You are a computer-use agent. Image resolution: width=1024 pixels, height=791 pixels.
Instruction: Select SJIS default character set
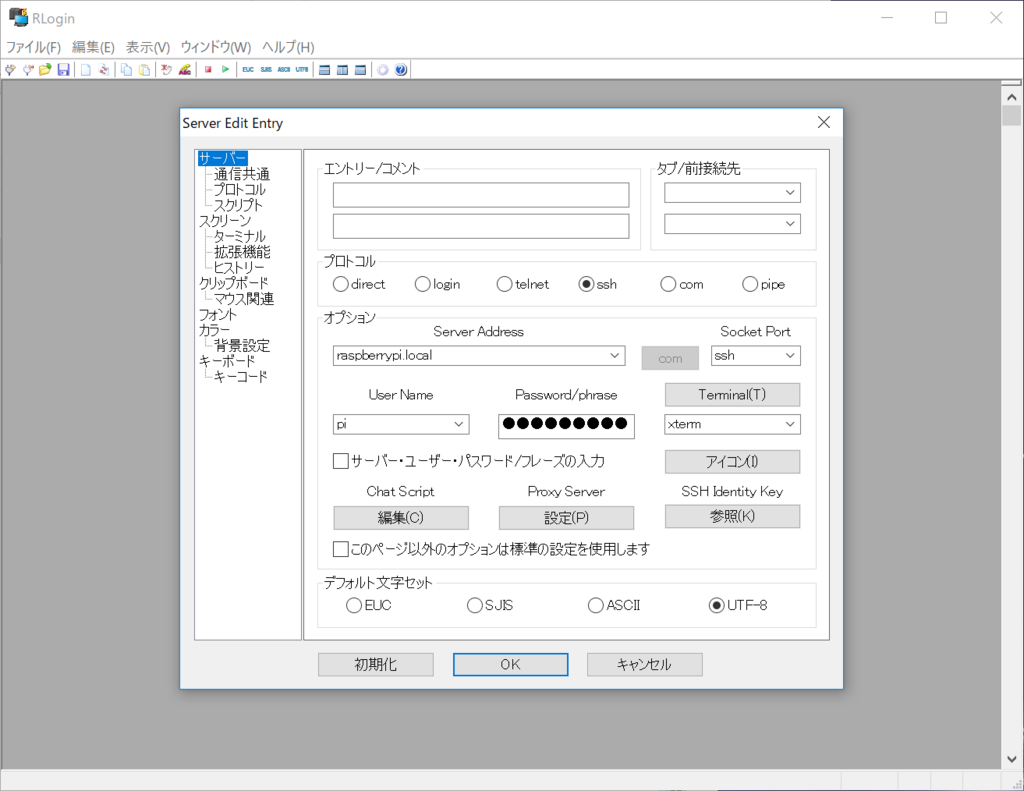pyautogui.click(x=475, y=605)
